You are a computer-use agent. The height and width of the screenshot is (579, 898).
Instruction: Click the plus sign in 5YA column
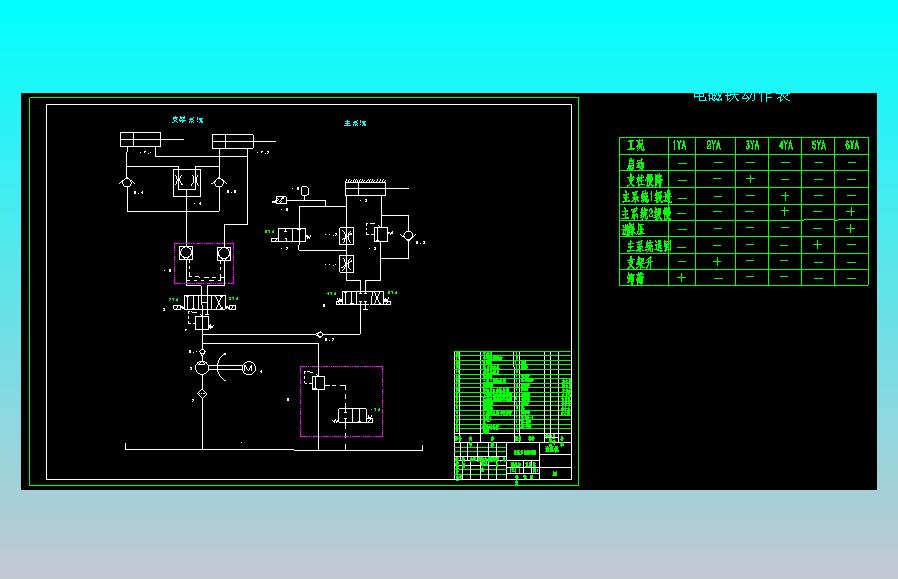pos(818,245)
